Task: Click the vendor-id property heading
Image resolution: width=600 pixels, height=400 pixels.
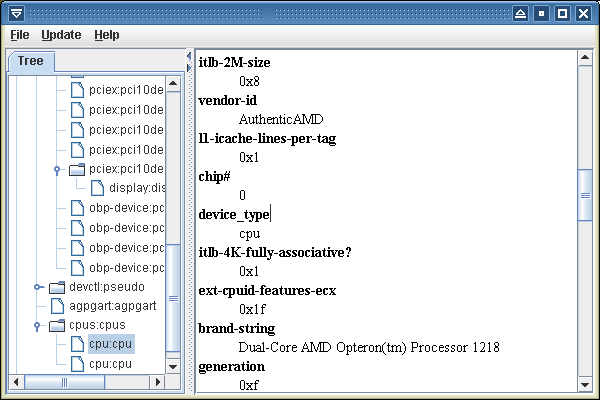Action: [228, 100]
